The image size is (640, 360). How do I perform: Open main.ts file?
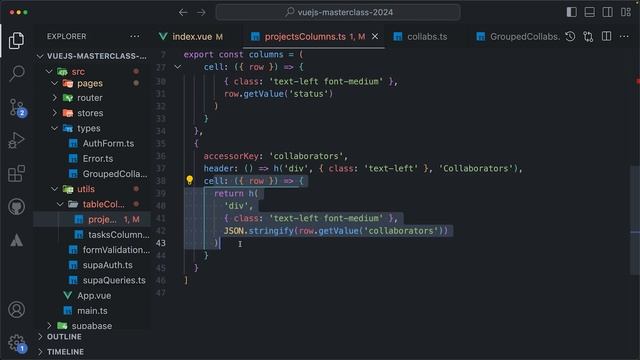point(92,311)
